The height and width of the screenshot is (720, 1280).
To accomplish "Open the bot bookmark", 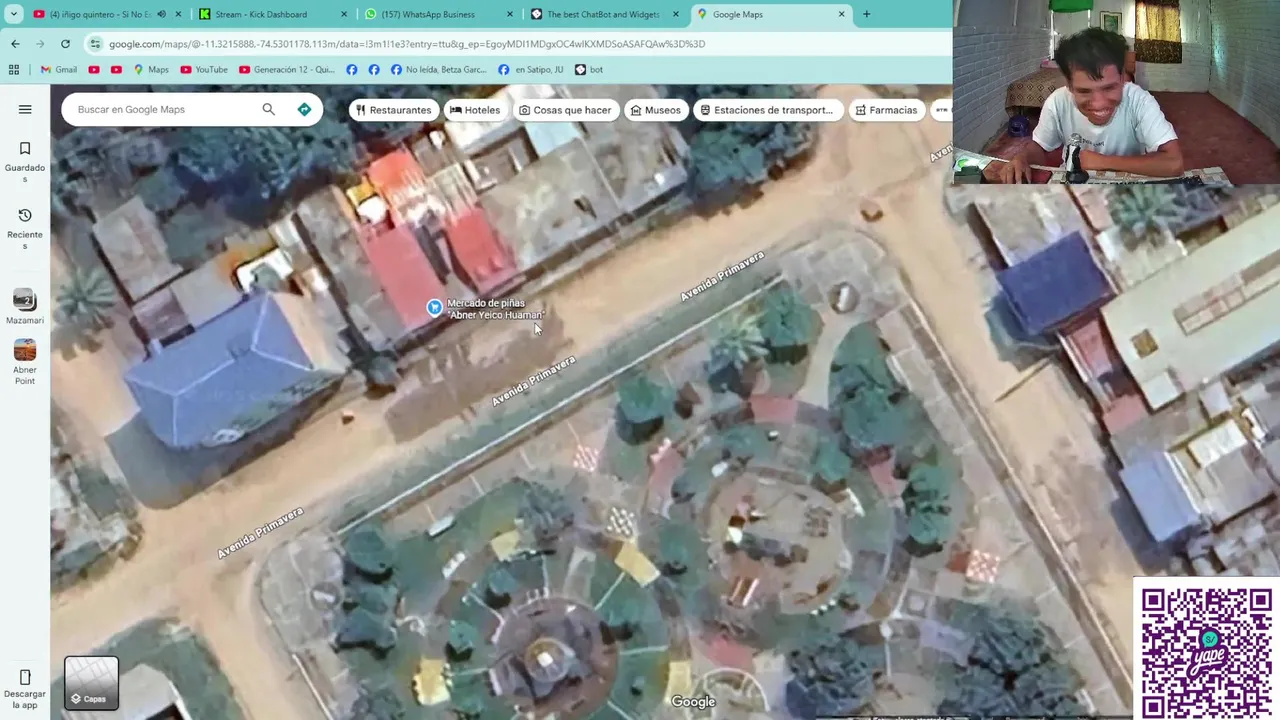I will point(589,69).
